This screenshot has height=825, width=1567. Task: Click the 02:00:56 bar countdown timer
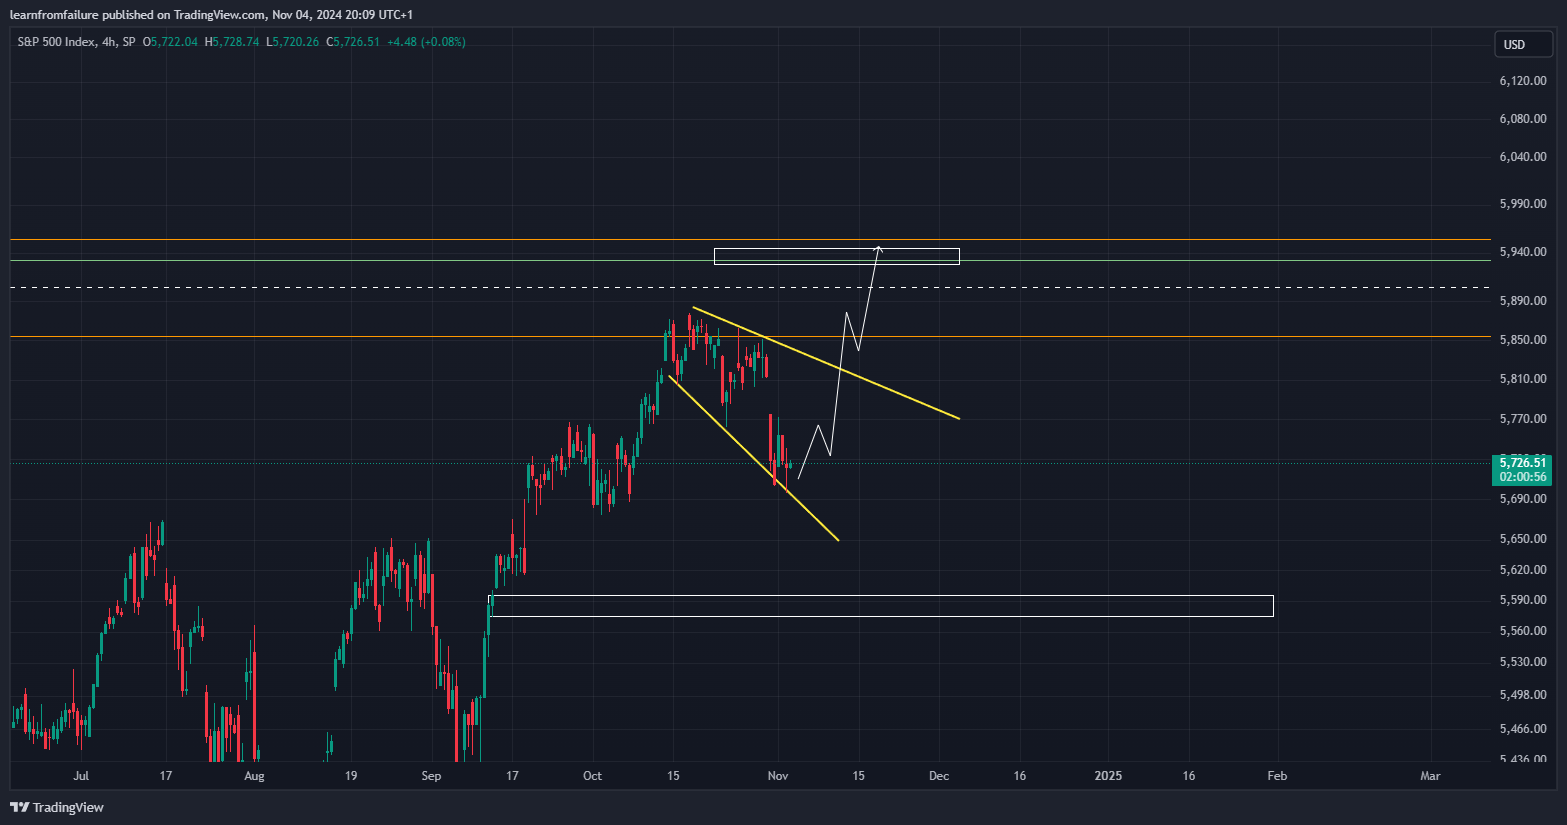click(1523, 477)
